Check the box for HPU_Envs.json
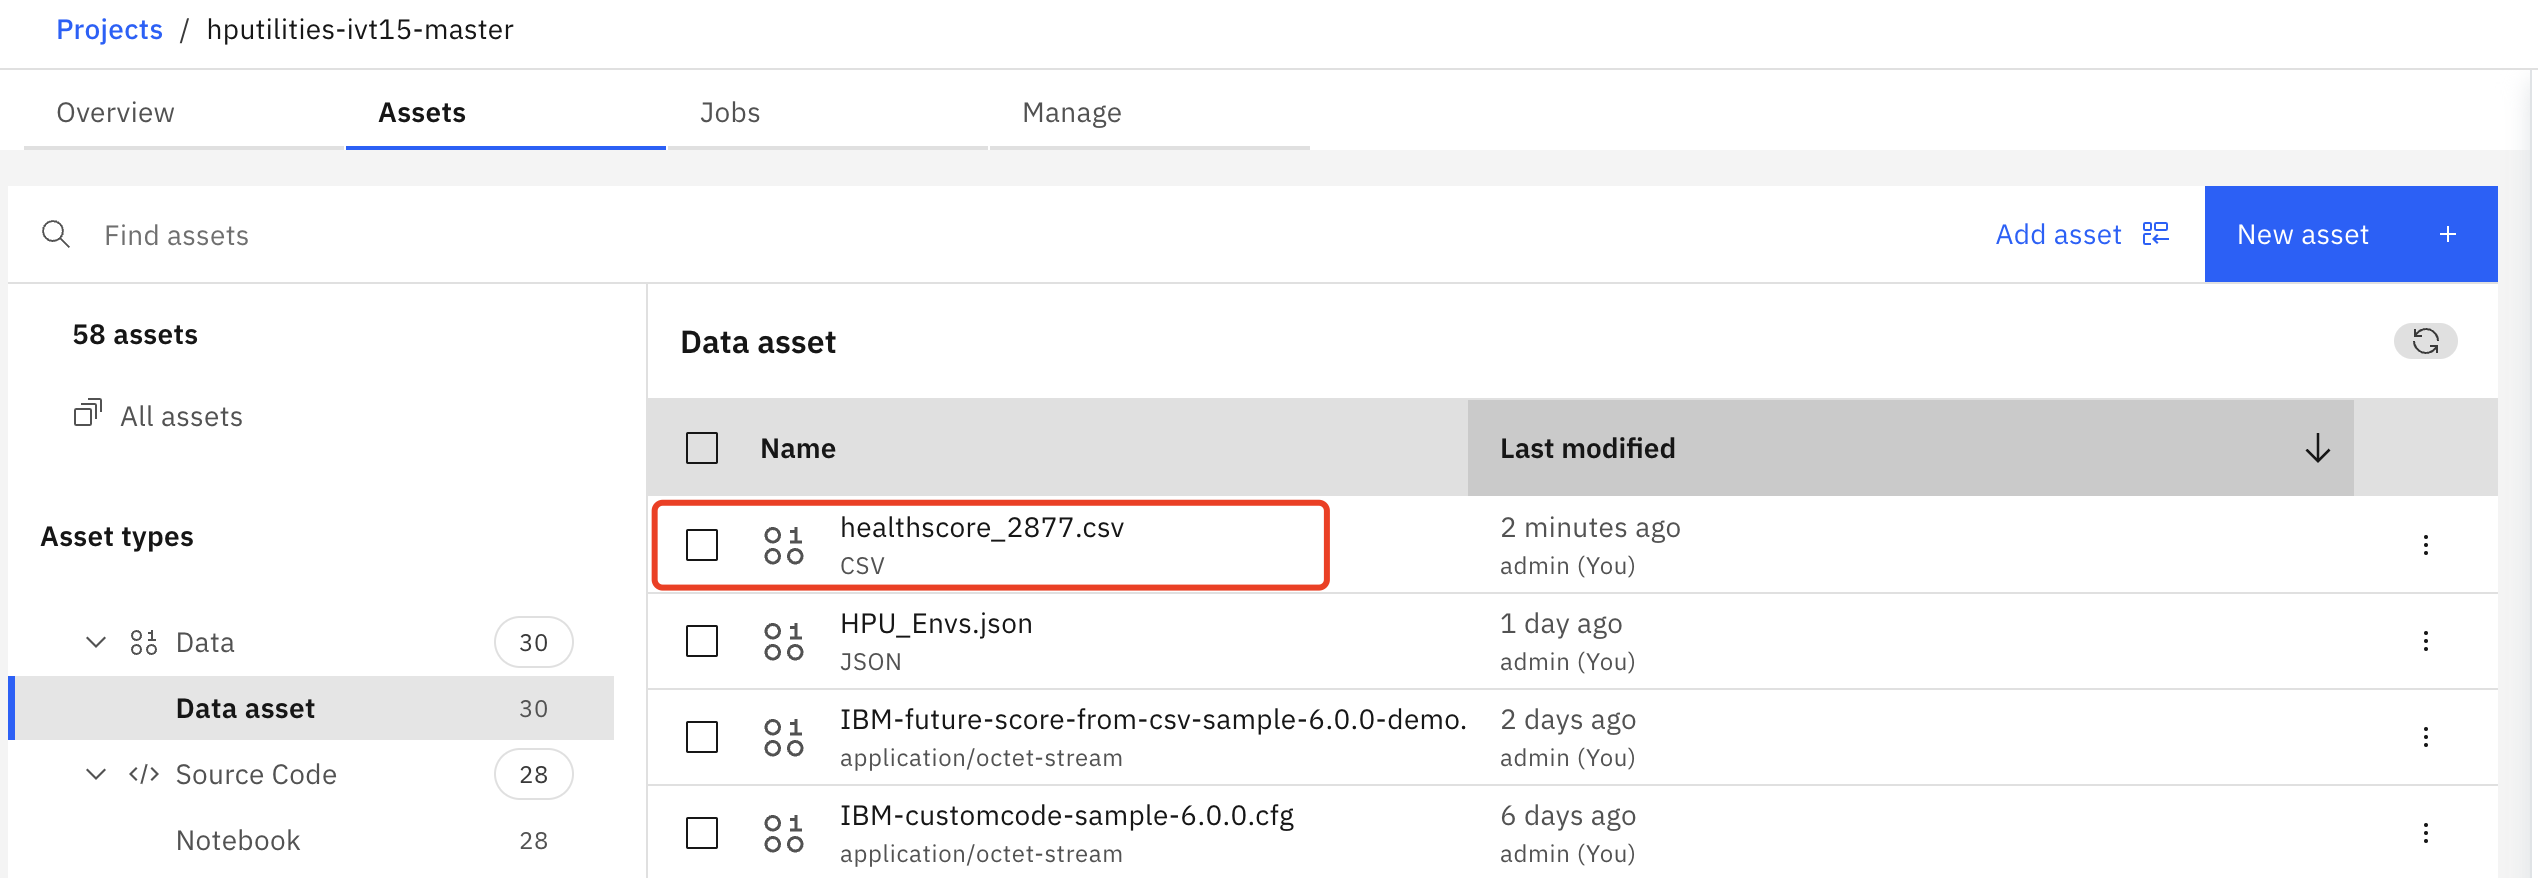Viewport: 2538px width, 878px height. click(702, 641)
